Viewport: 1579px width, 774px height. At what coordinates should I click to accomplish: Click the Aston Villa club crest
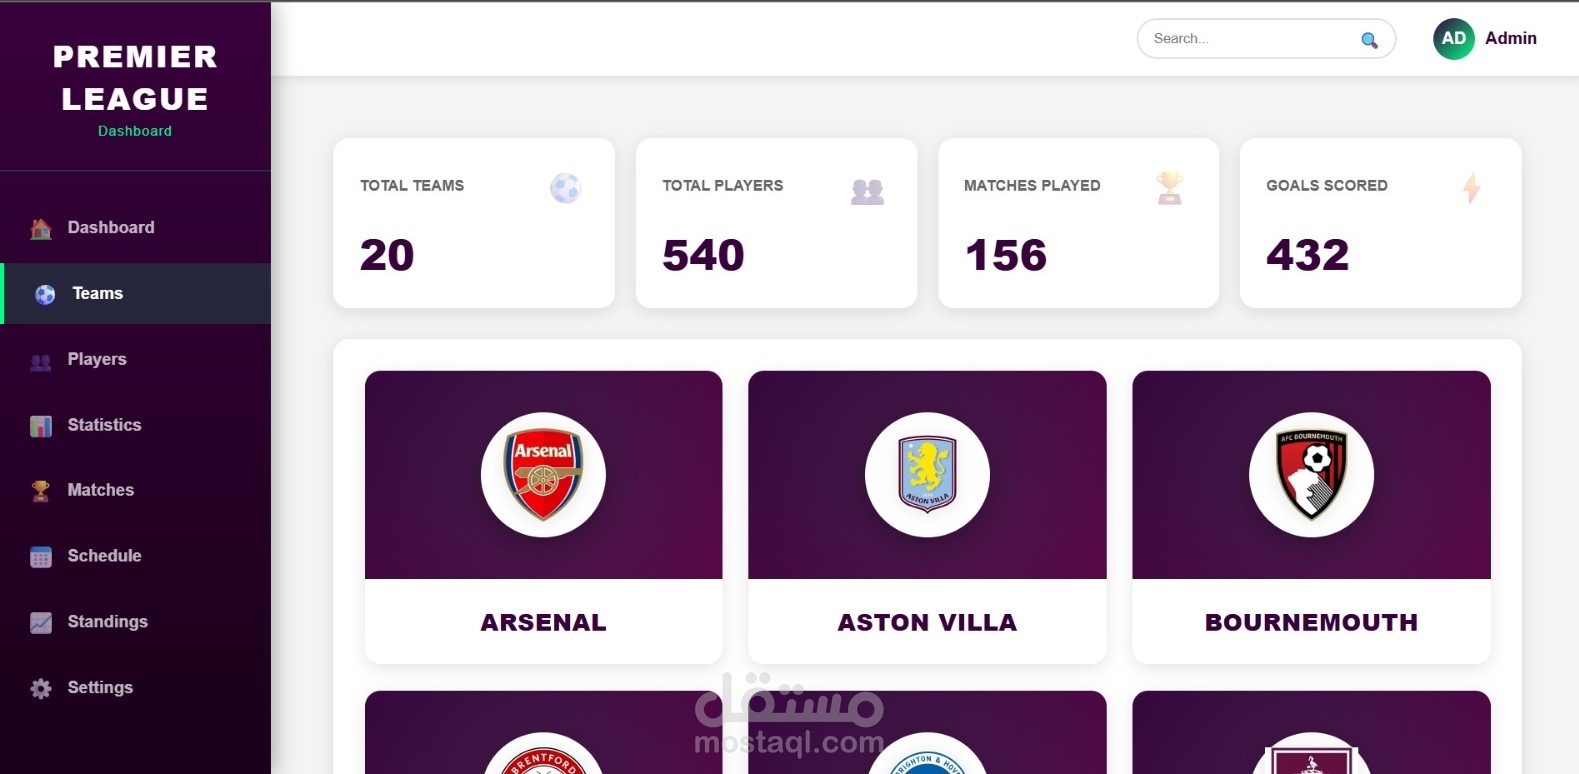927,475
